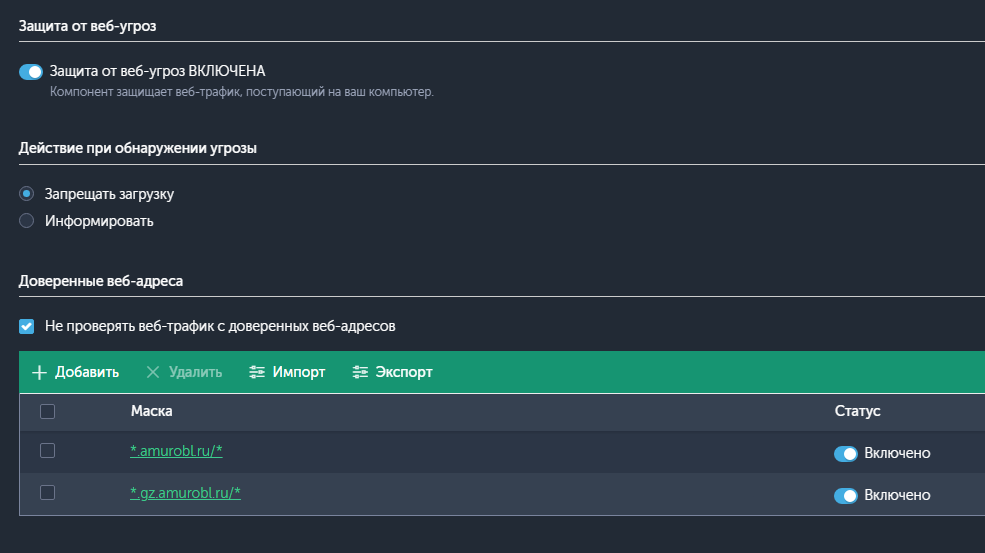Click the plus icon next to Добавить
985x553 pixels.
(x=39, y=372)
